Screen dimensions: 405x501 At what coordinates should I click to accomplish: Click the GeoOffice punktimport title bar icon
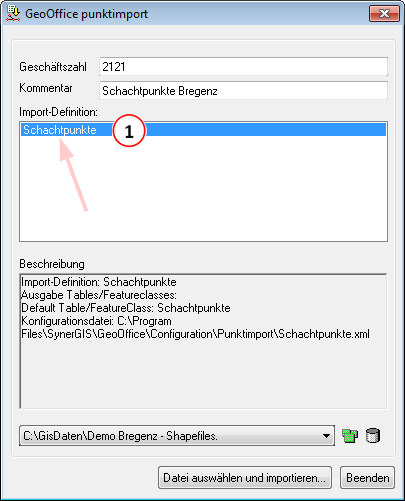[x=13, y=14]
